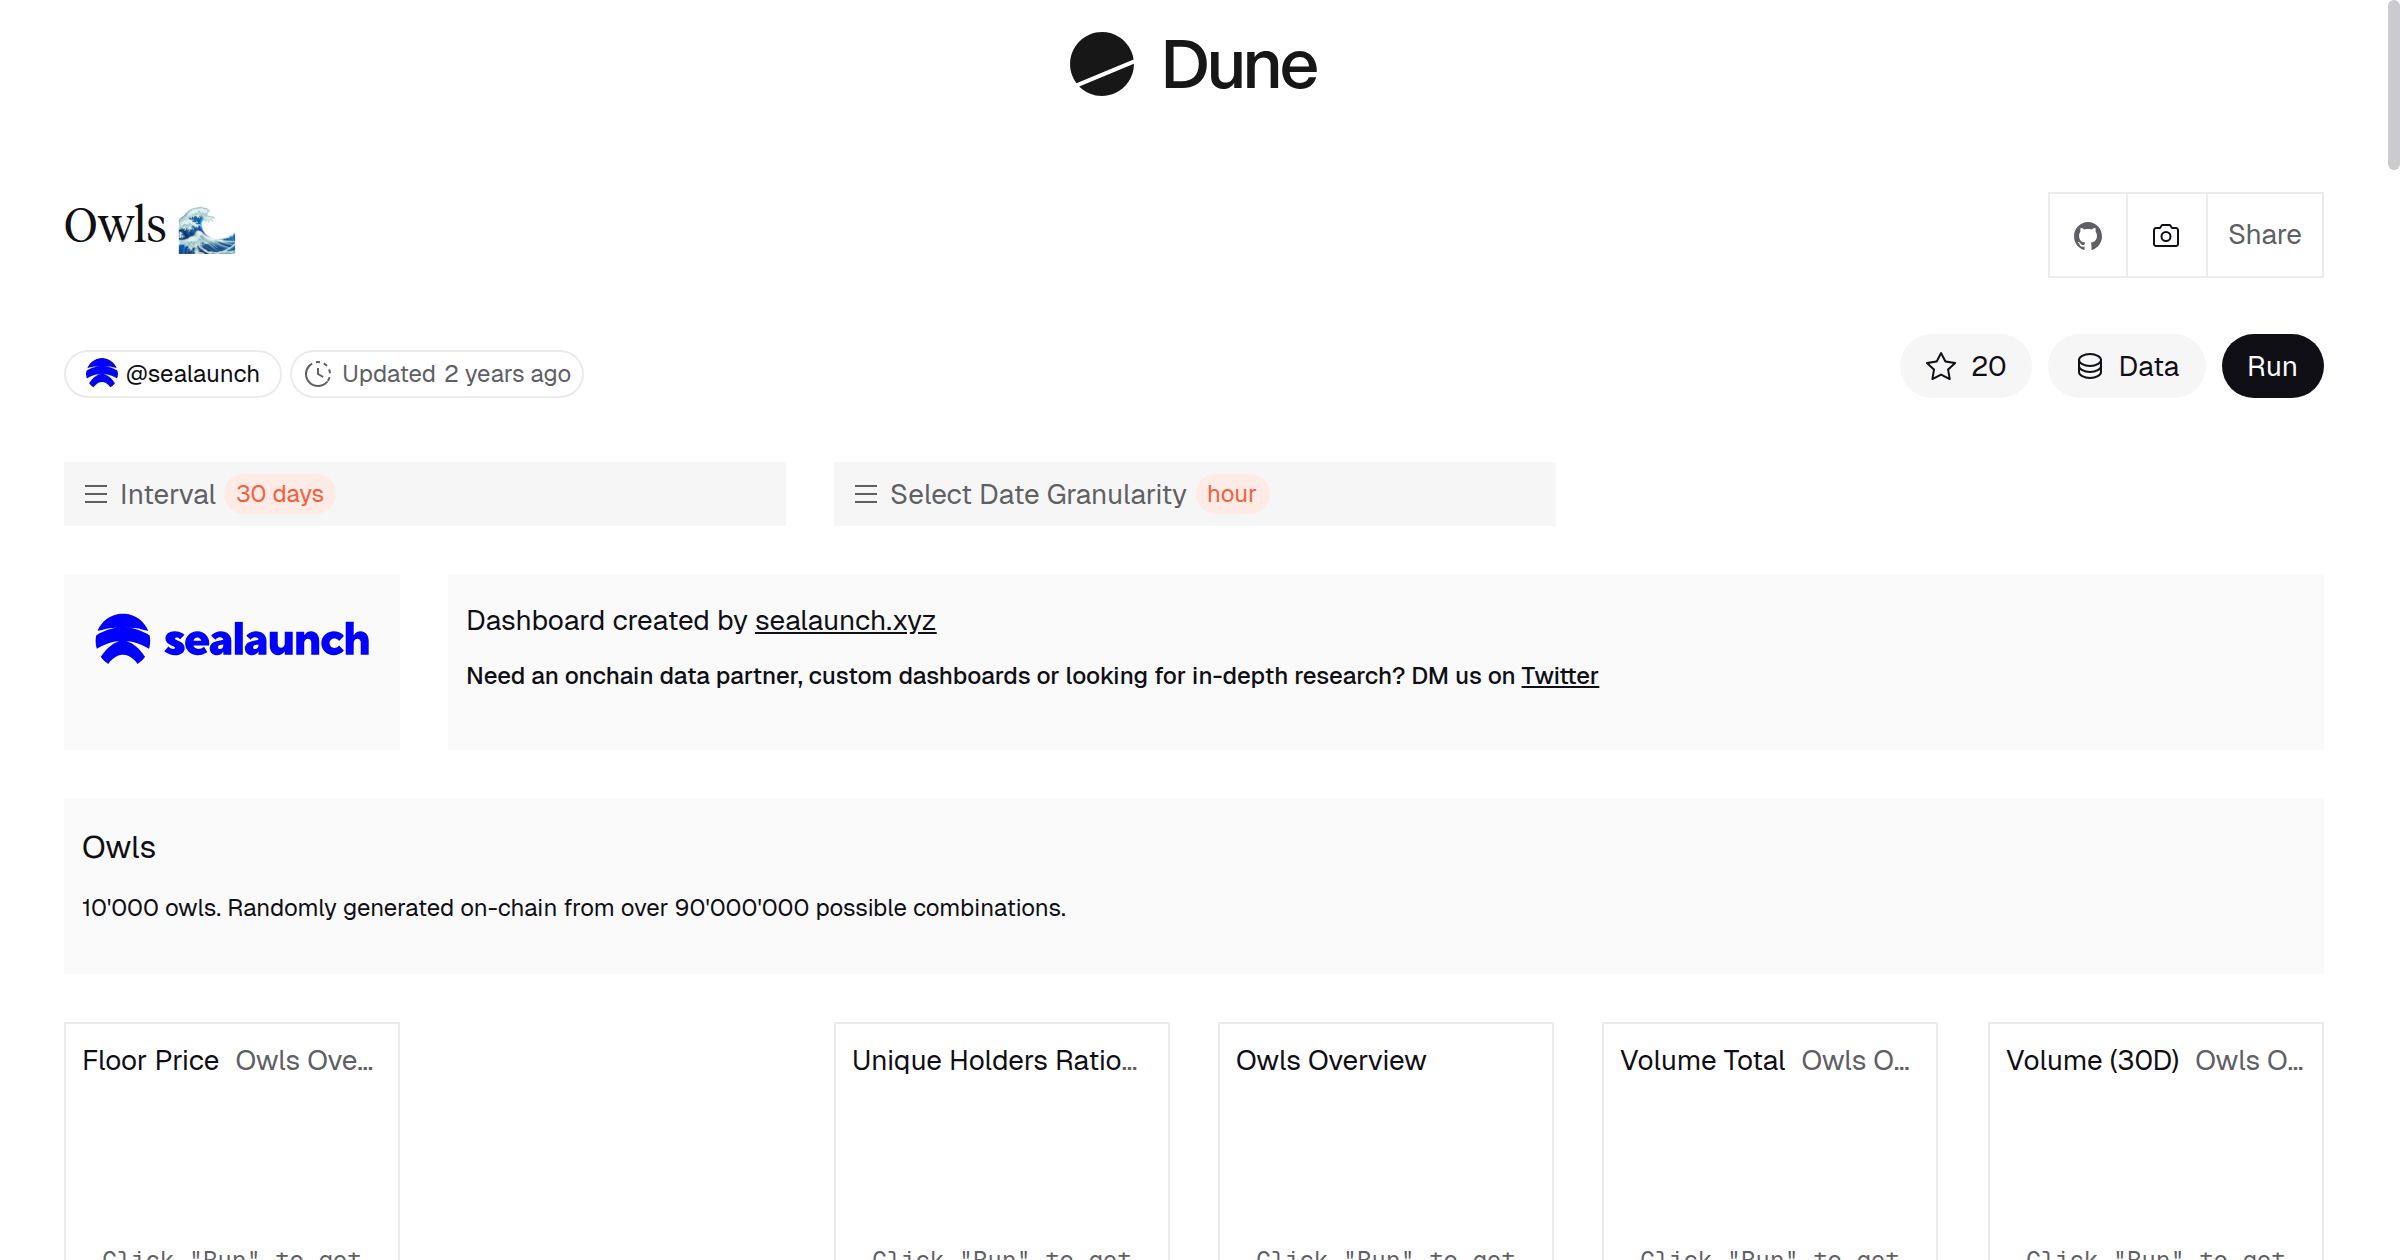This screenshot has height=1260, width=2400.
Task: Open the Twitter link
Action: click(1559, 676)
